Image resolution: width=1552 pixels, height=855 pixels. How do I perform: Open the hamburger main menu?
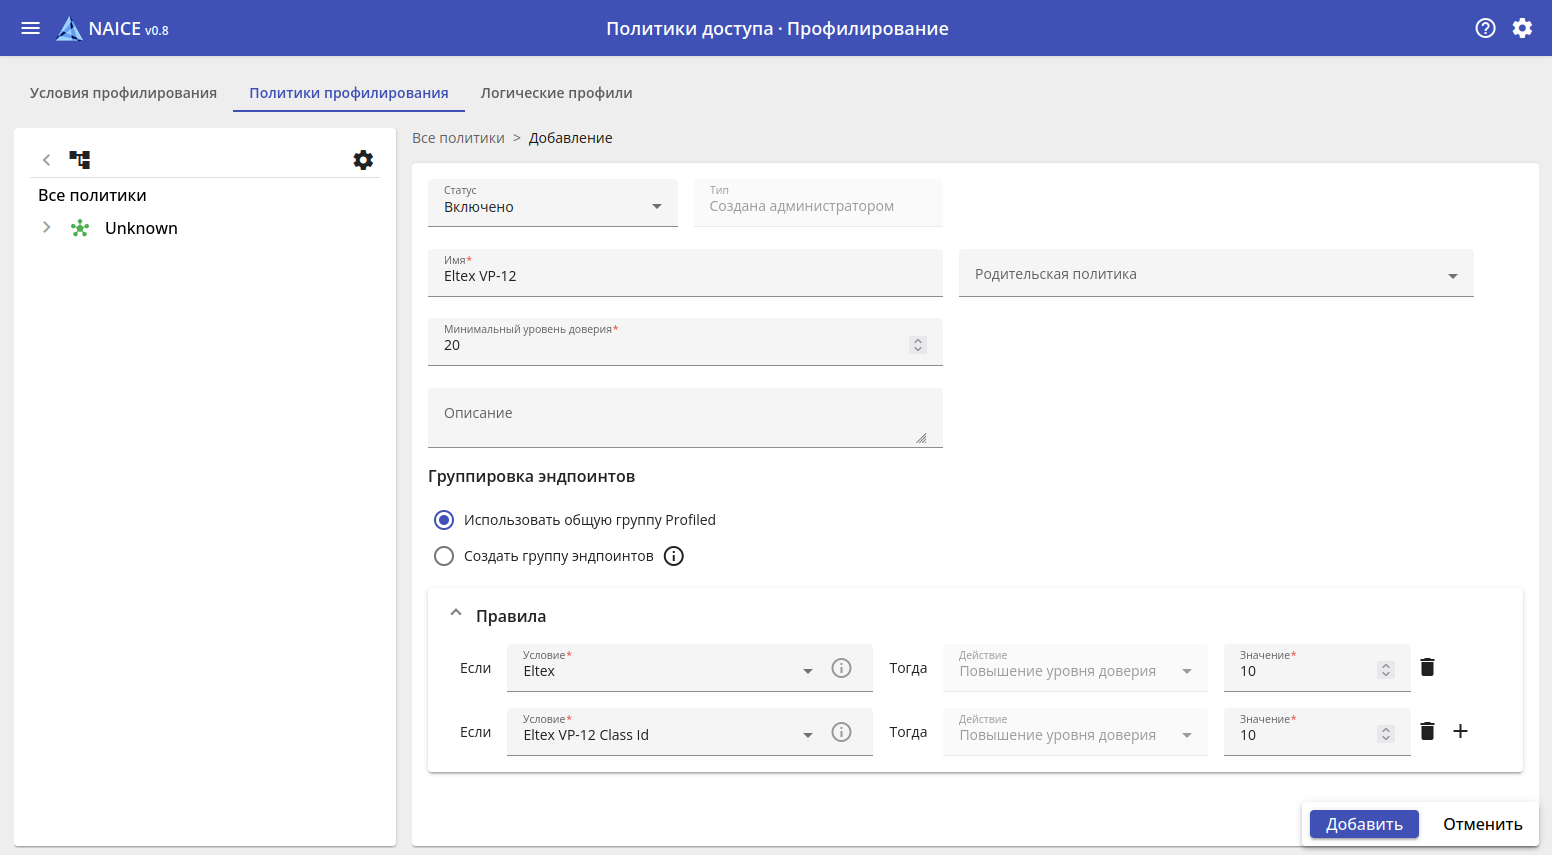pos(31,28)
